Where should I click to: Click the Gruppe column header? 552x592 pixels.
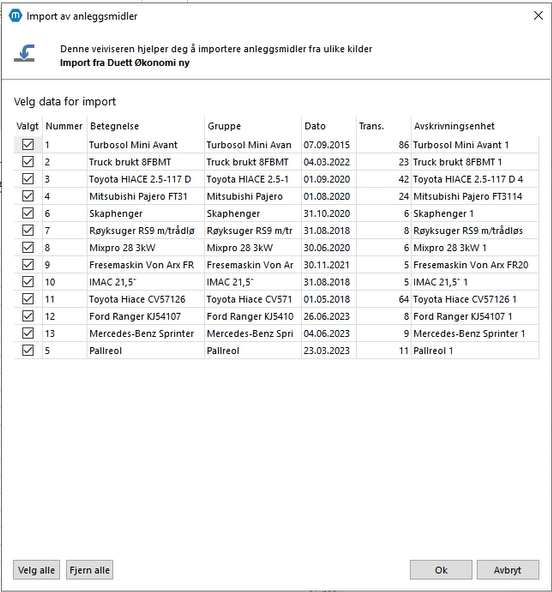tap(253, 126)
